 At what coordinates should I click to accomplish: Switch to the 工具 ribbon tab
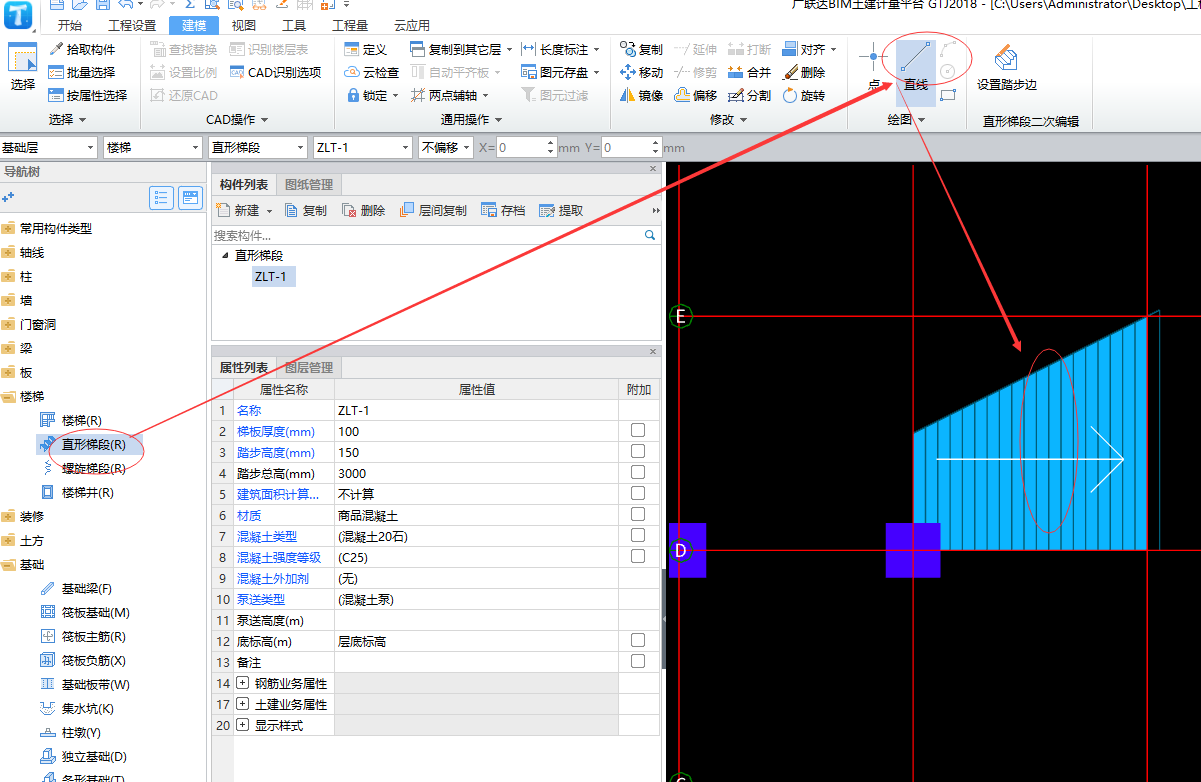point(294,25)
